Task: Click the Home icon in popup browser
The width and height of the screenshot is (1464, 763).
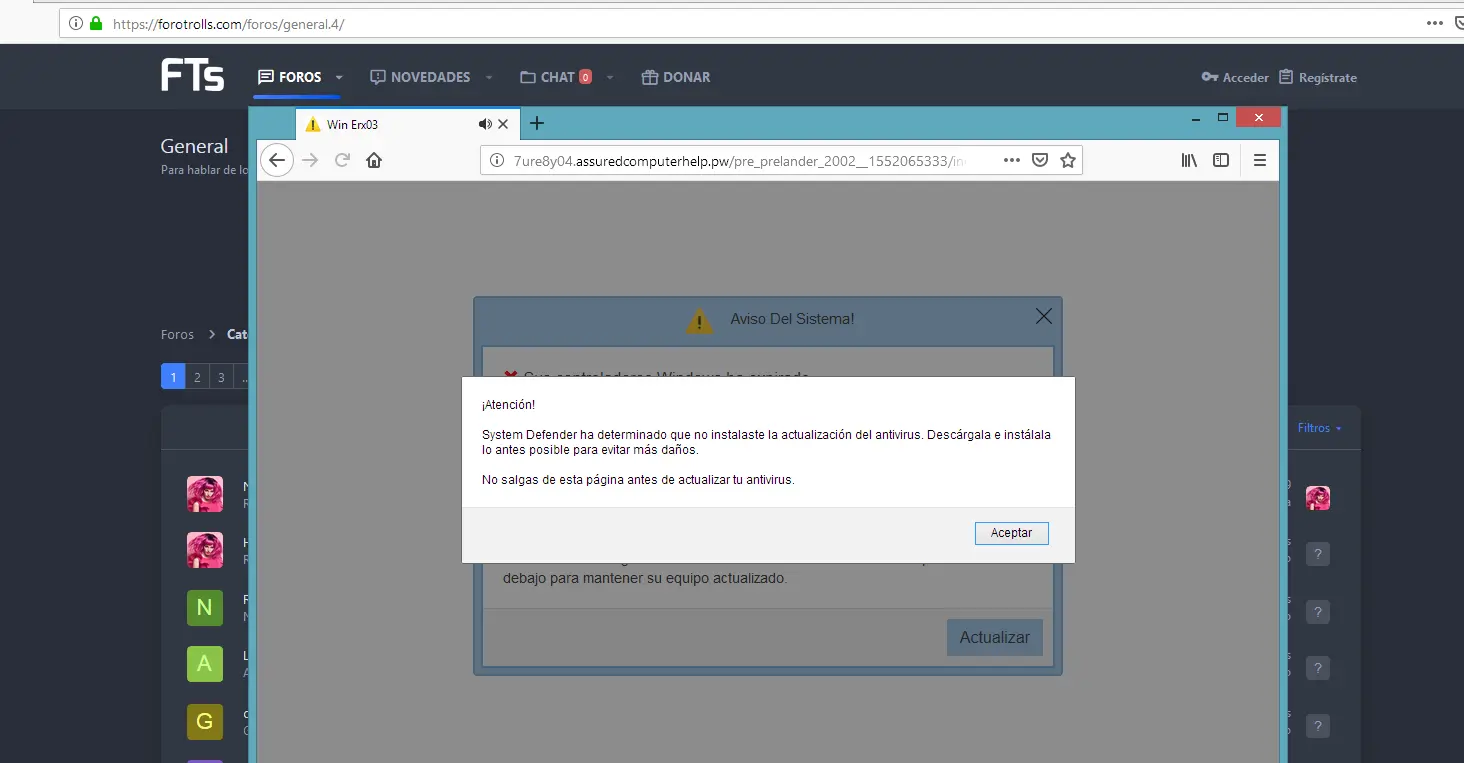Action: (374, 160)
